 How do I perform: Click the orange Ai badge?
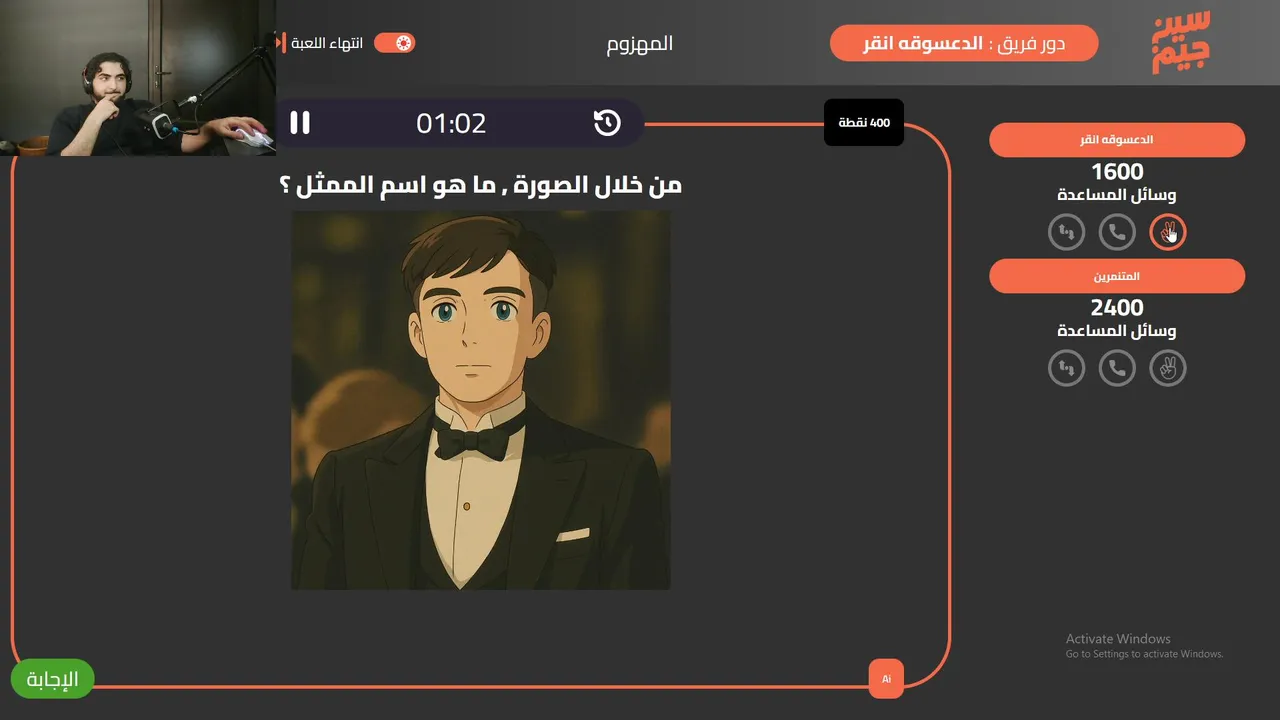(886, 679)
